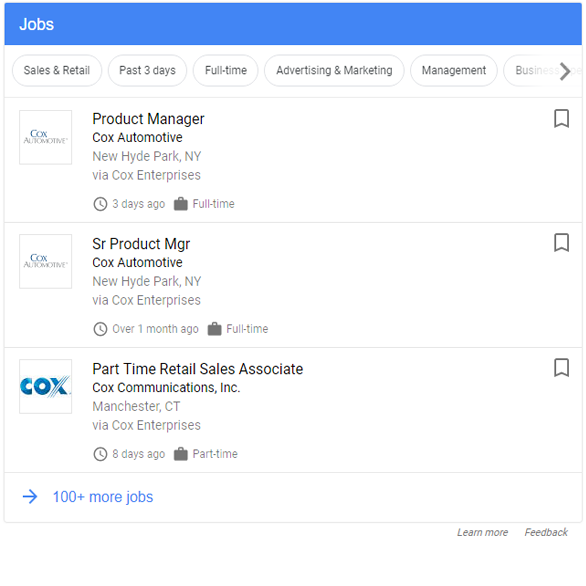Image resolution: width=586 pixels, height=586 pixels.
Task: Toggle the Full-time filter chip
Action: [x=226, y=70]
